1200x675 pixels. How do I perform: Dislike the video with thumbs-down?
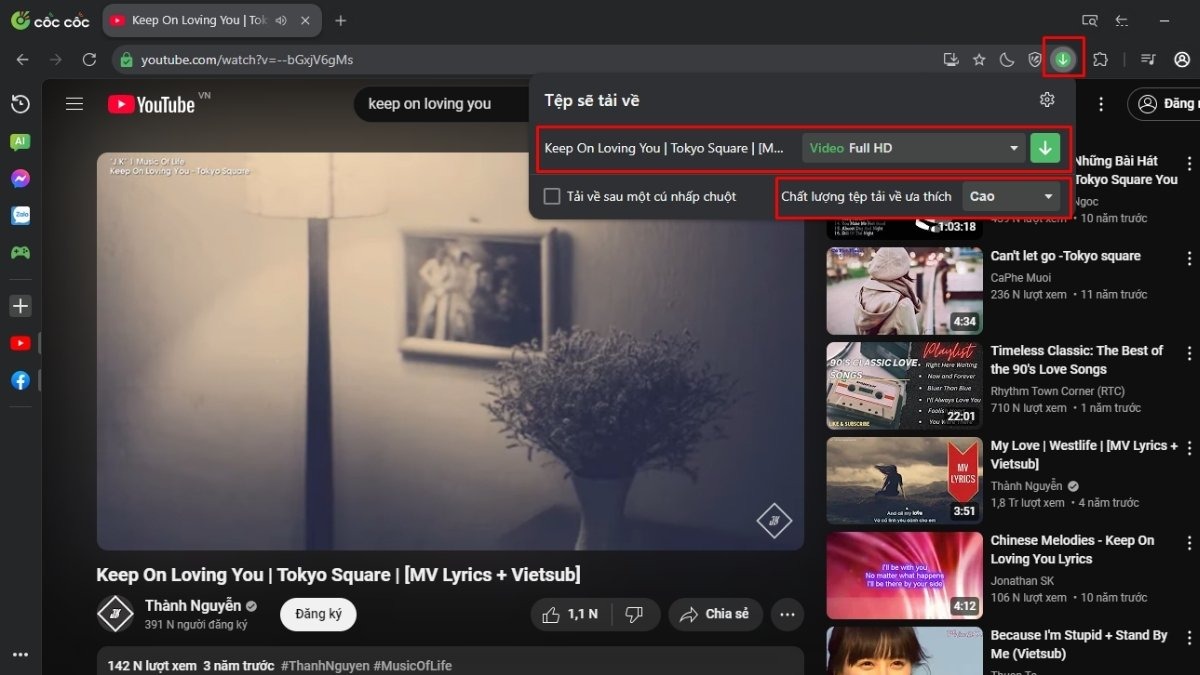point(634,614)
